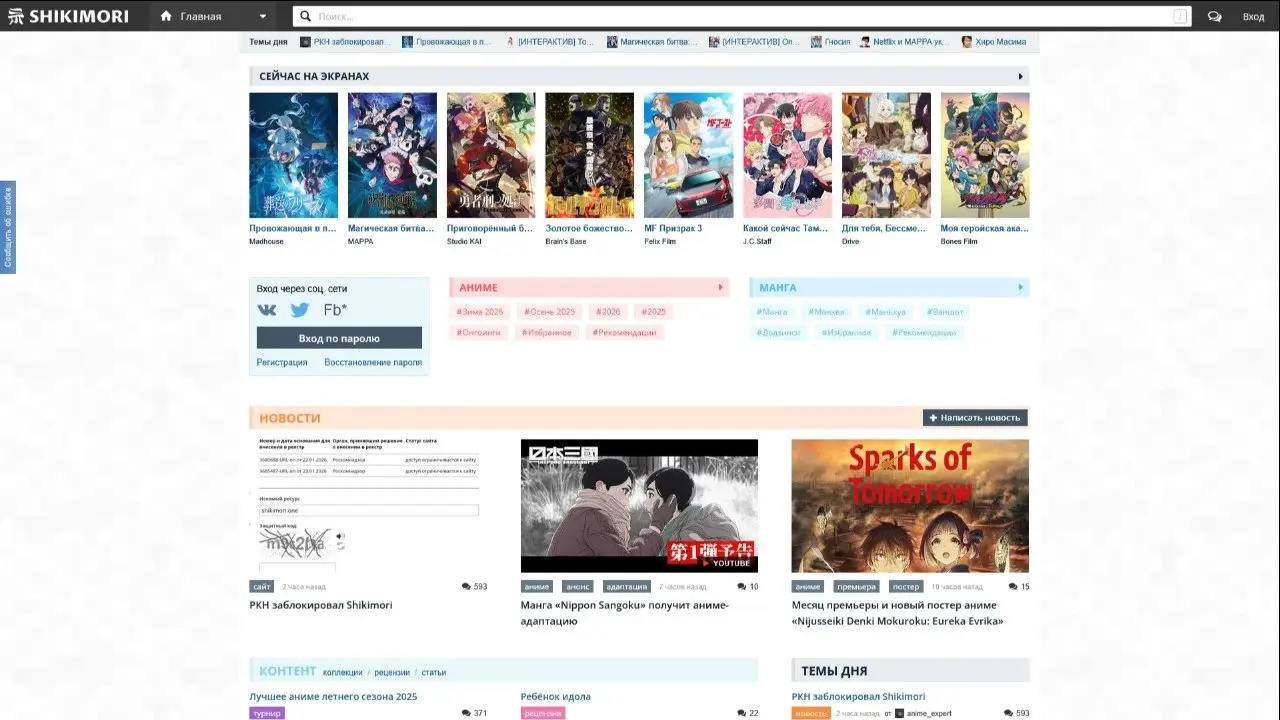Screen dimensions: 1280x720
Task: Open the MF Призрак 3 poster
Action: (x=688, y=155)
